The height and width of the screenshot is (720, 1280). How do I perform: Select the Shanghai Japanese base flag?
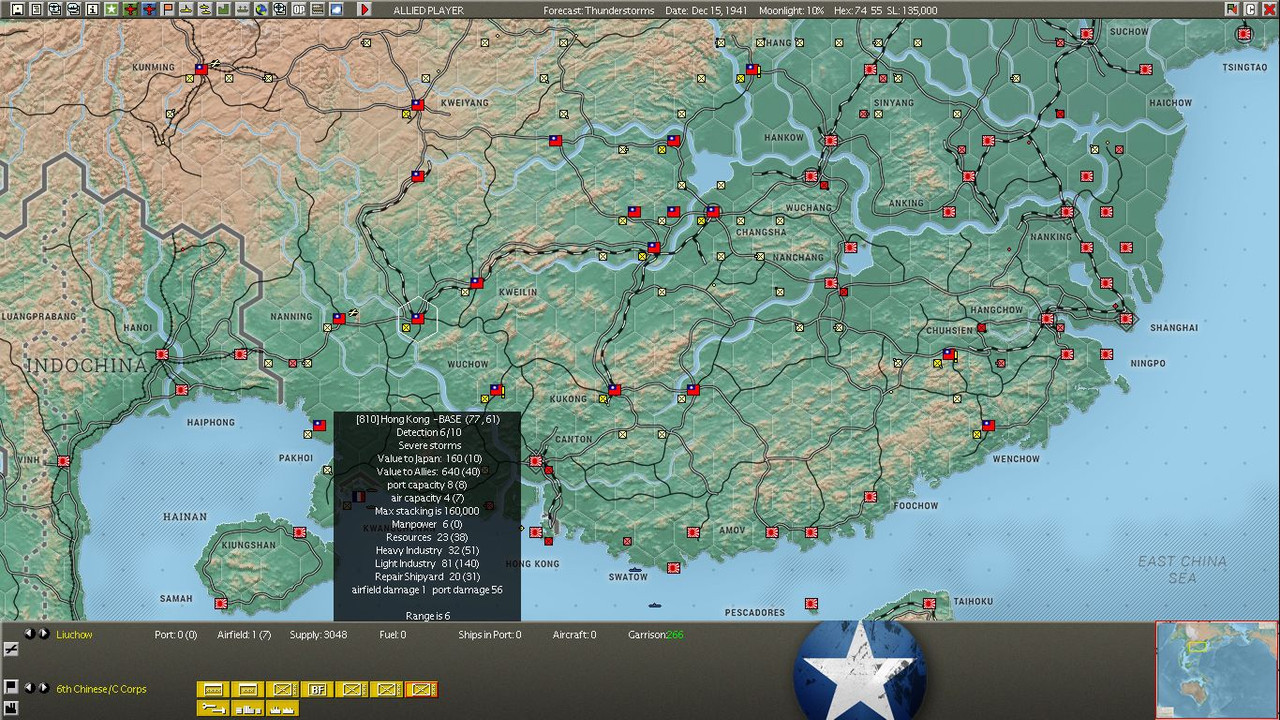[x=1126, y=319]
